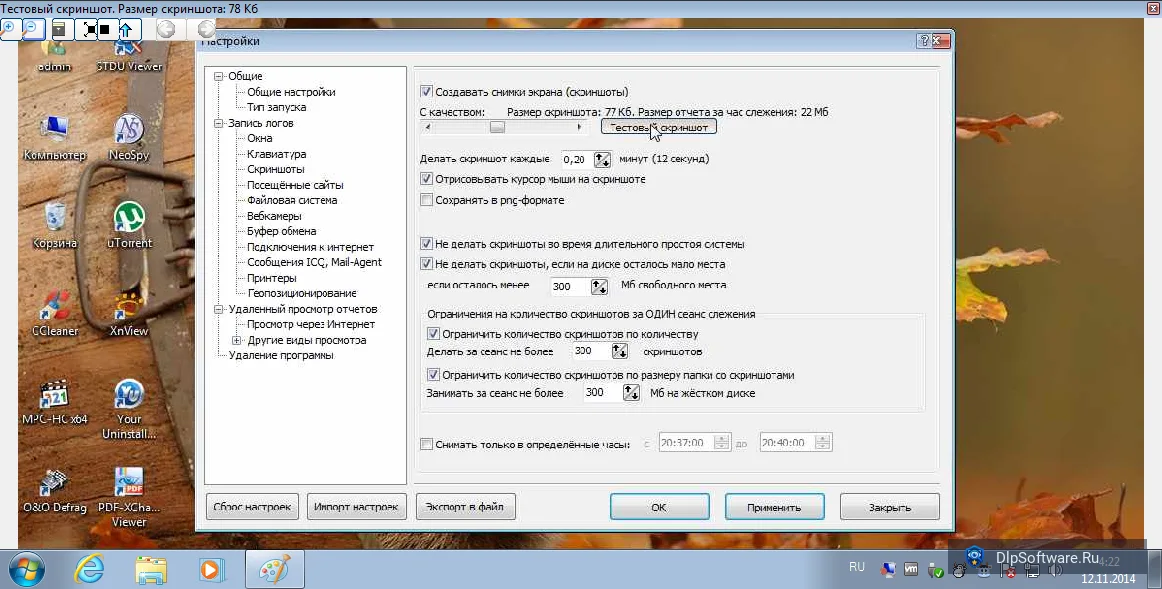Enable 'Снимать только в определённые часы' checkbox

426,444
